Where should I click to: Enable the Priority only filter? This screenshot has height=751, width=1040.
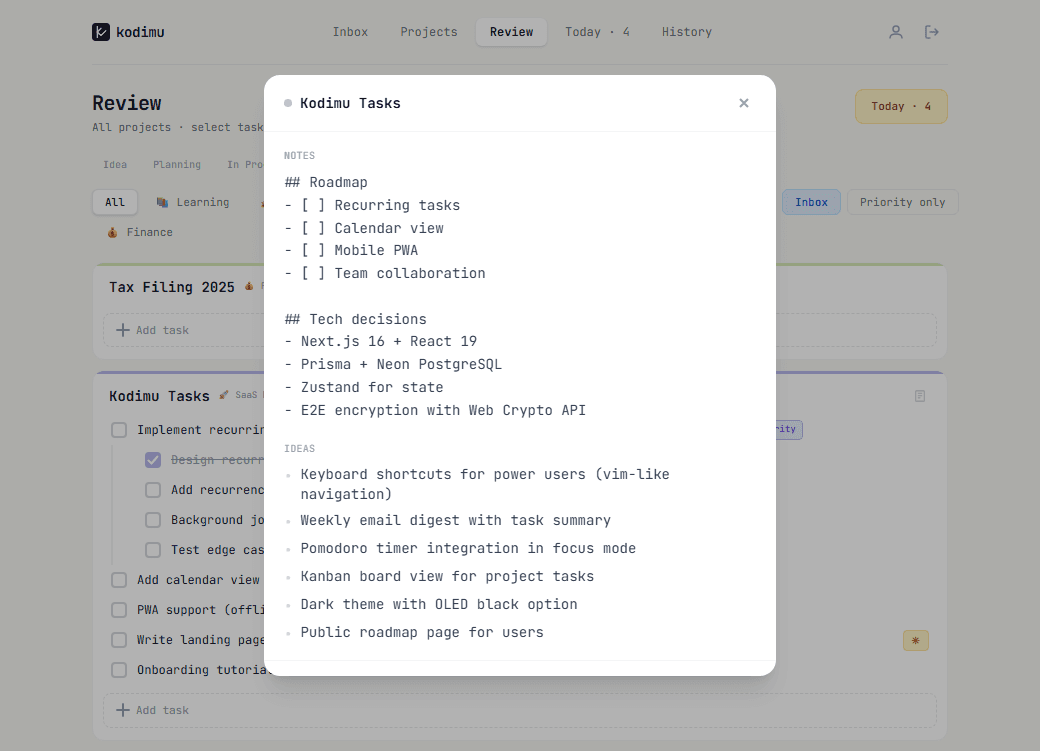(x=902, y=202)
